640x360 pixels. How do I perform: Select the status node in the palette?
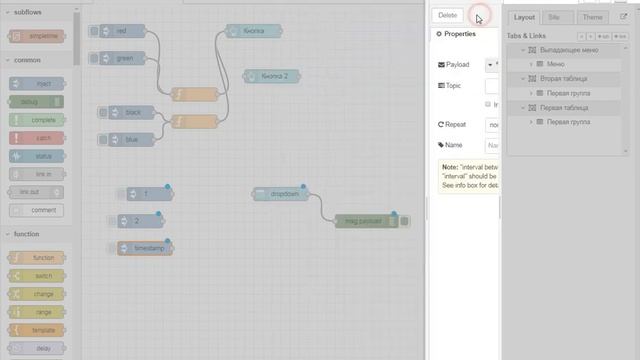(x=37, y=156)
